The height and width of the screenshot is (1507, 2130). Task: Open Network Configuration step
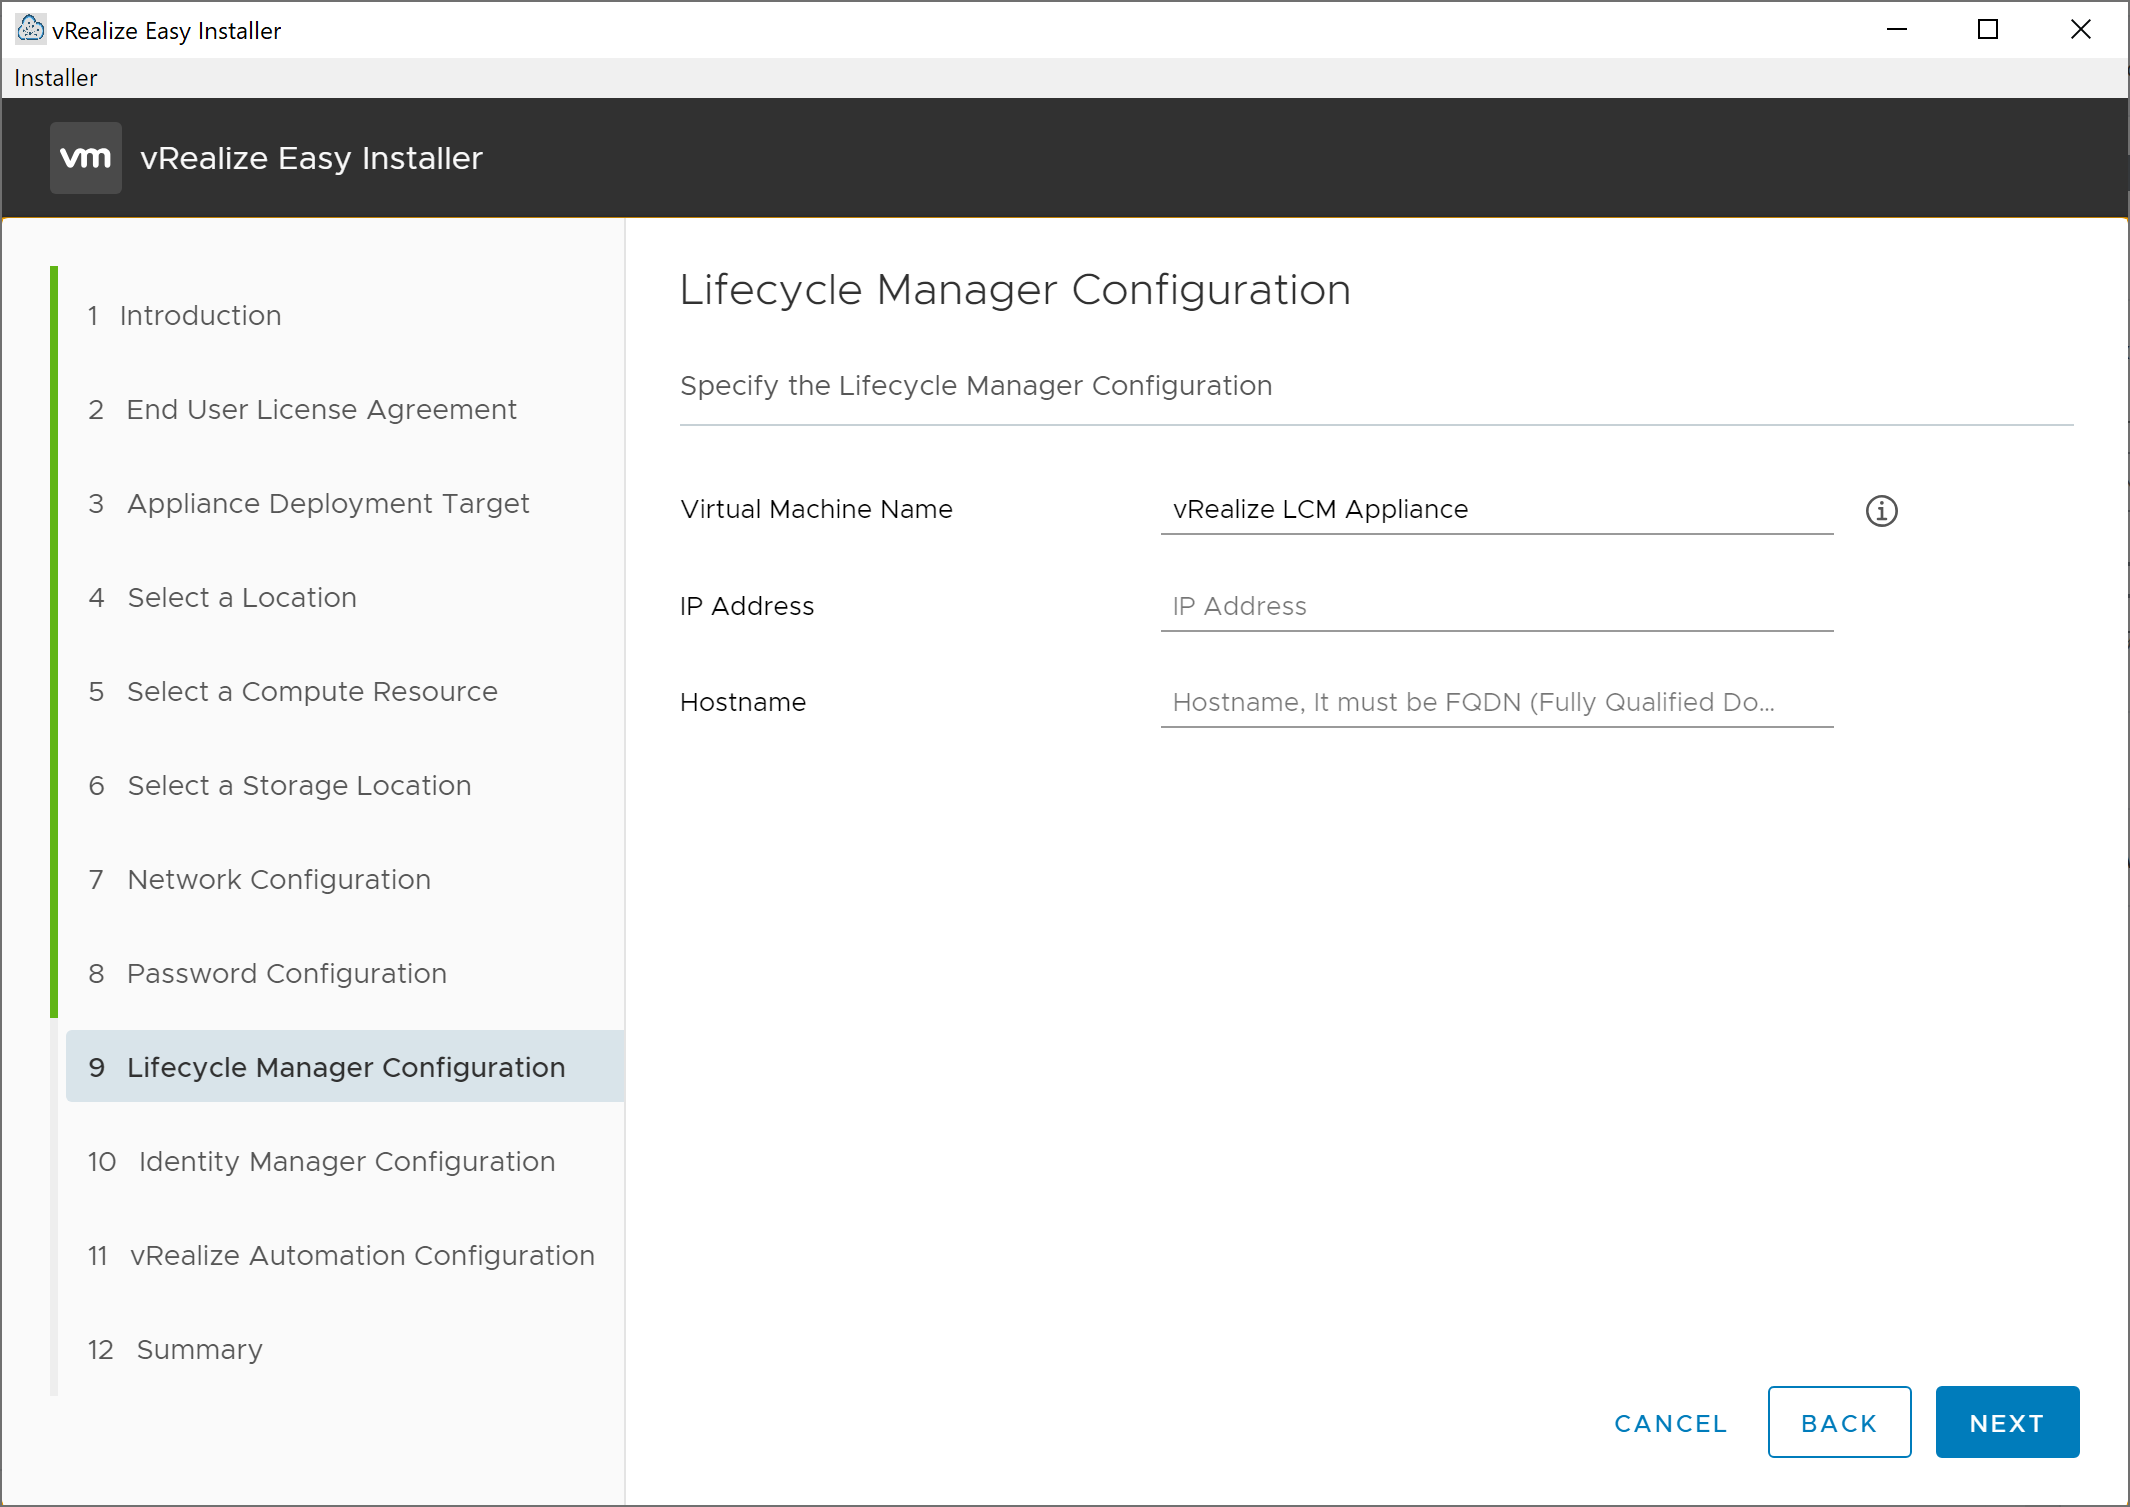click(x=278, y=880)
